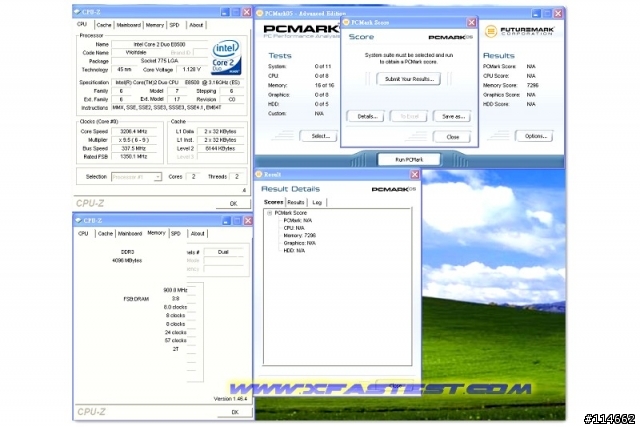The height and width of the screenshot is (427, 640).
Task: Open Details in PCMark Score dialog
Action: [365, 116]
